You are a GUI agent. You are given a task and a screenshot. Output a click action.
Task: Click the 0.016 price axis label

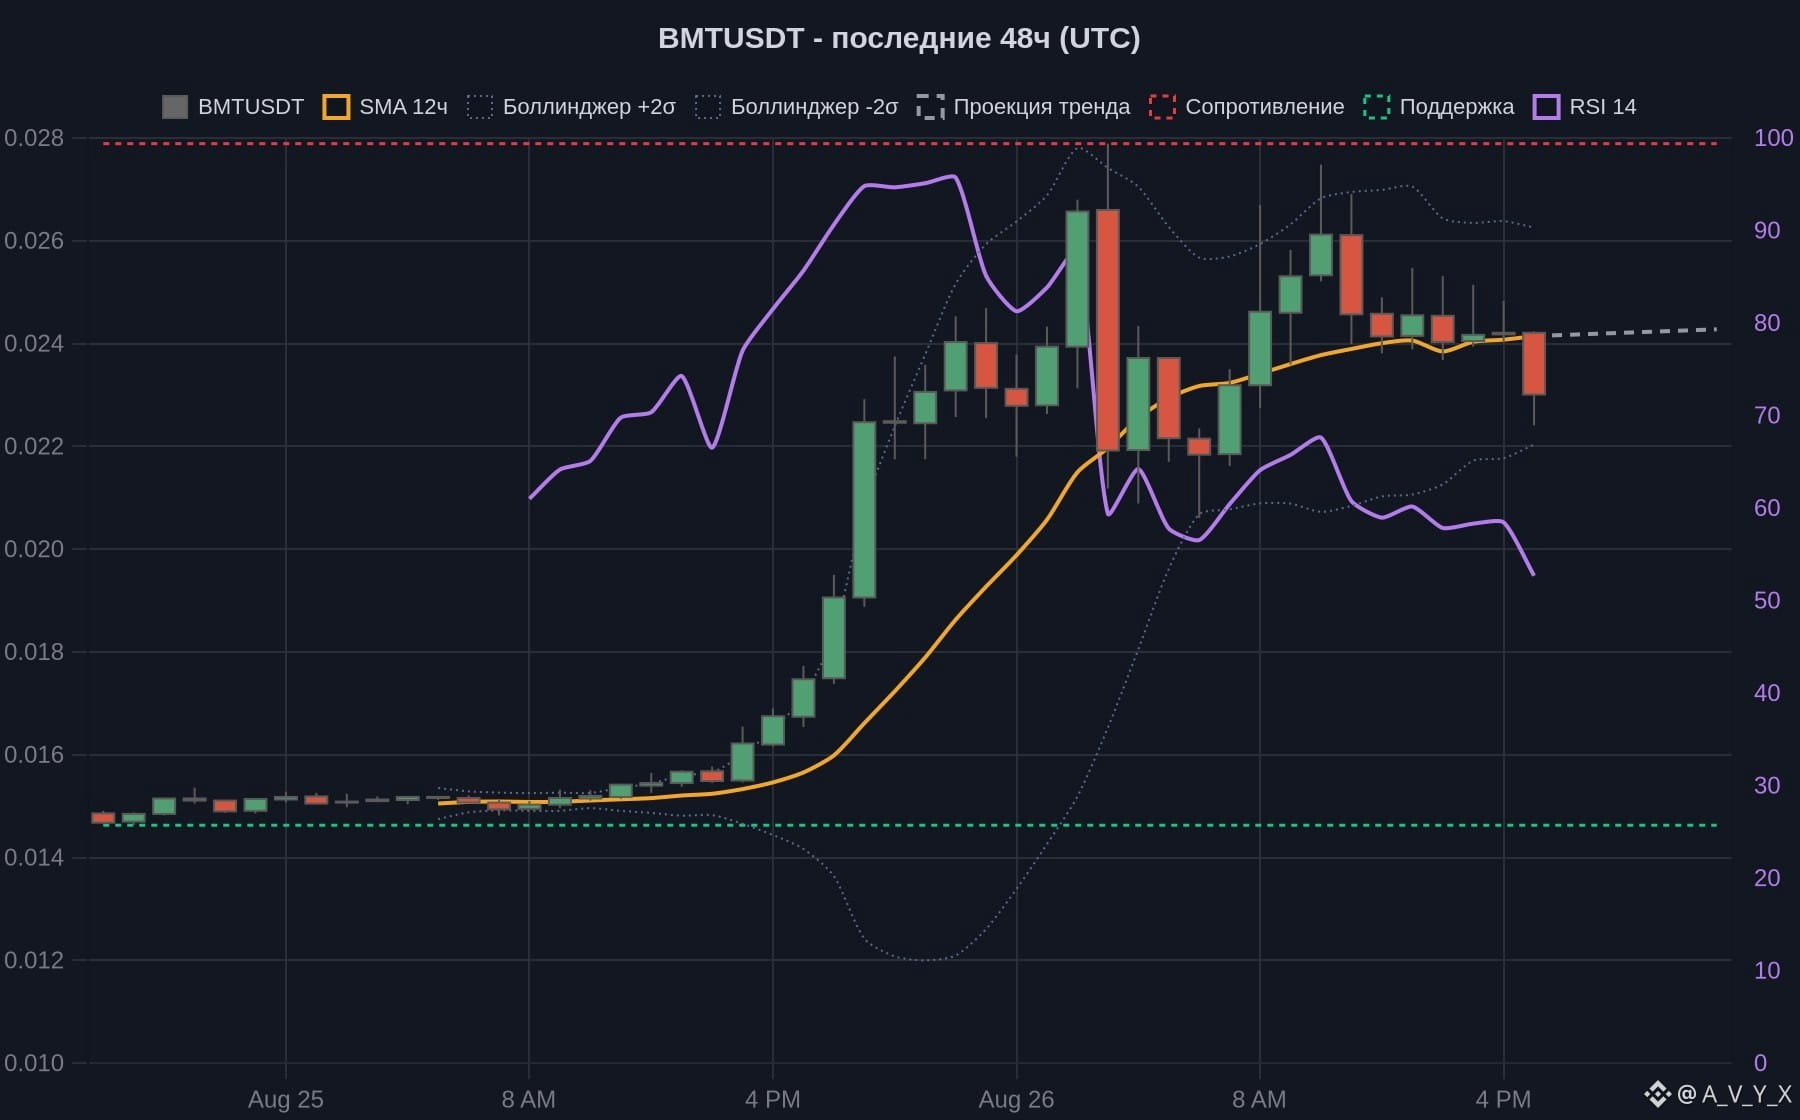coord(34,755)
